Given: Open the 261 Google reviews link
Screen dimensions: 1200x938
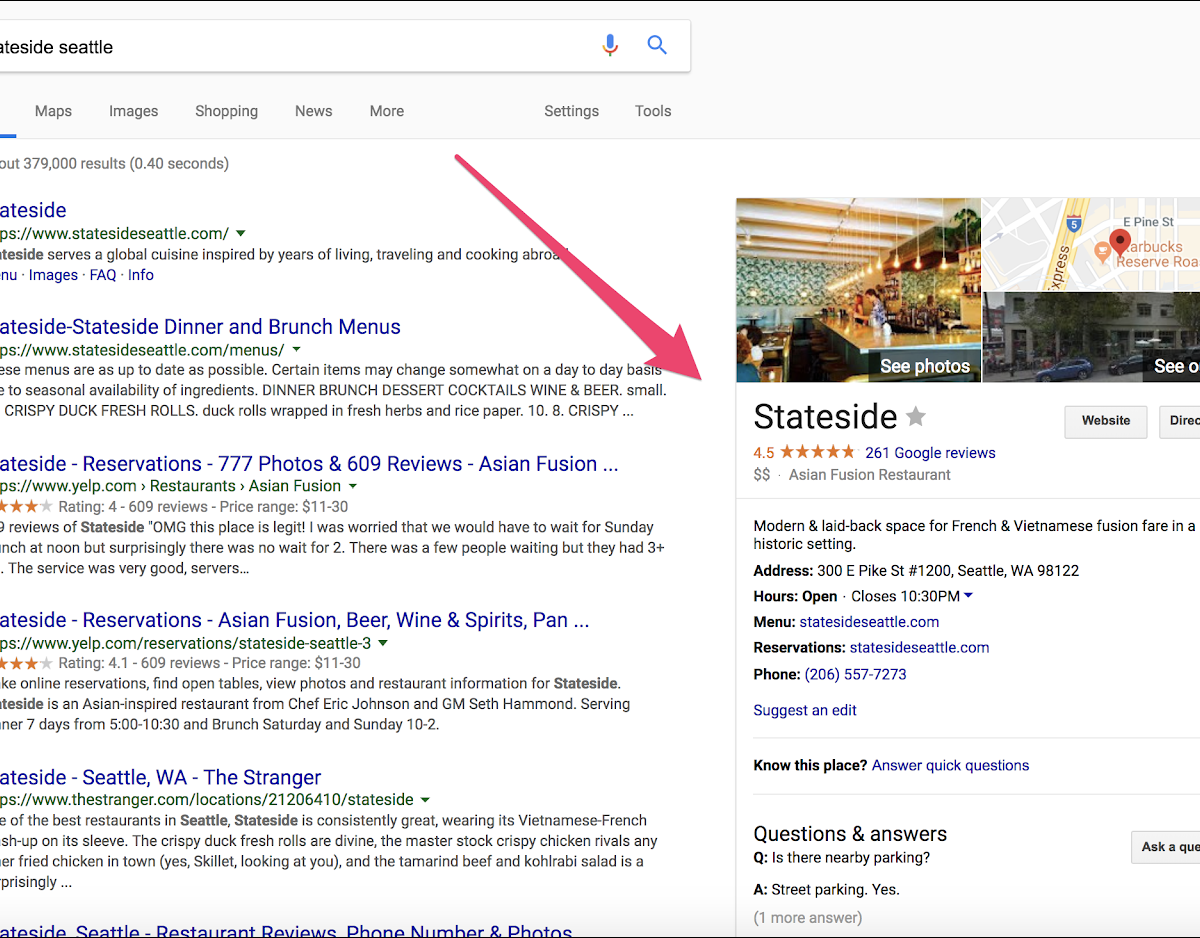Looking at the screenshot, I should (x=930, y=452).
